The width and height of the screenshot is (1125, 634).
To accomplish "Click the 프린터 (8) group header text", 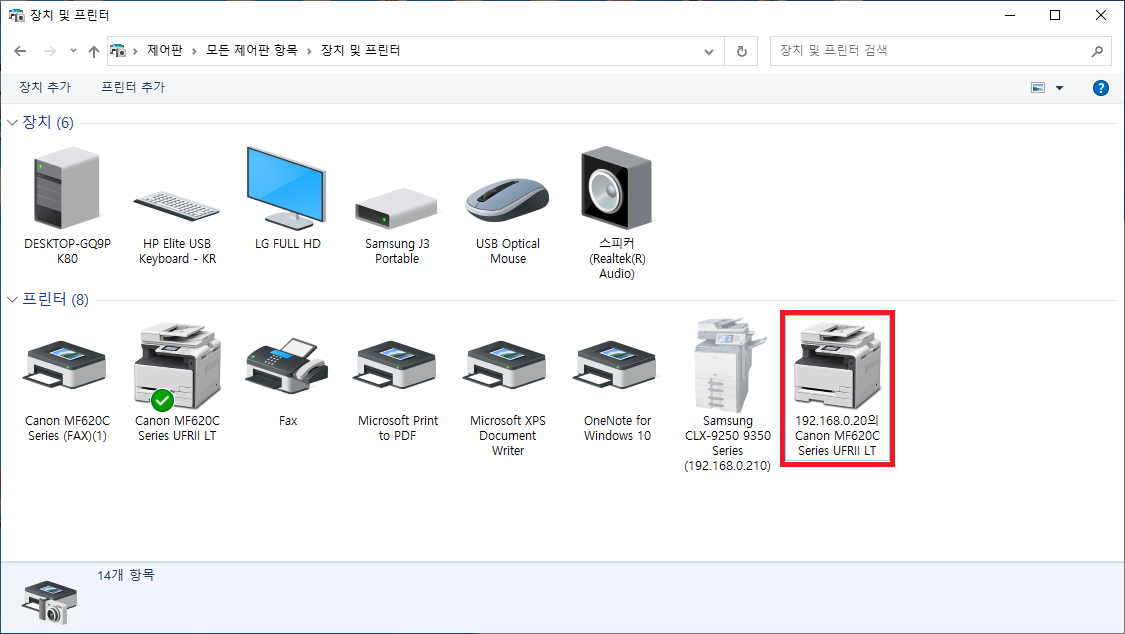I will click(56, 300).
